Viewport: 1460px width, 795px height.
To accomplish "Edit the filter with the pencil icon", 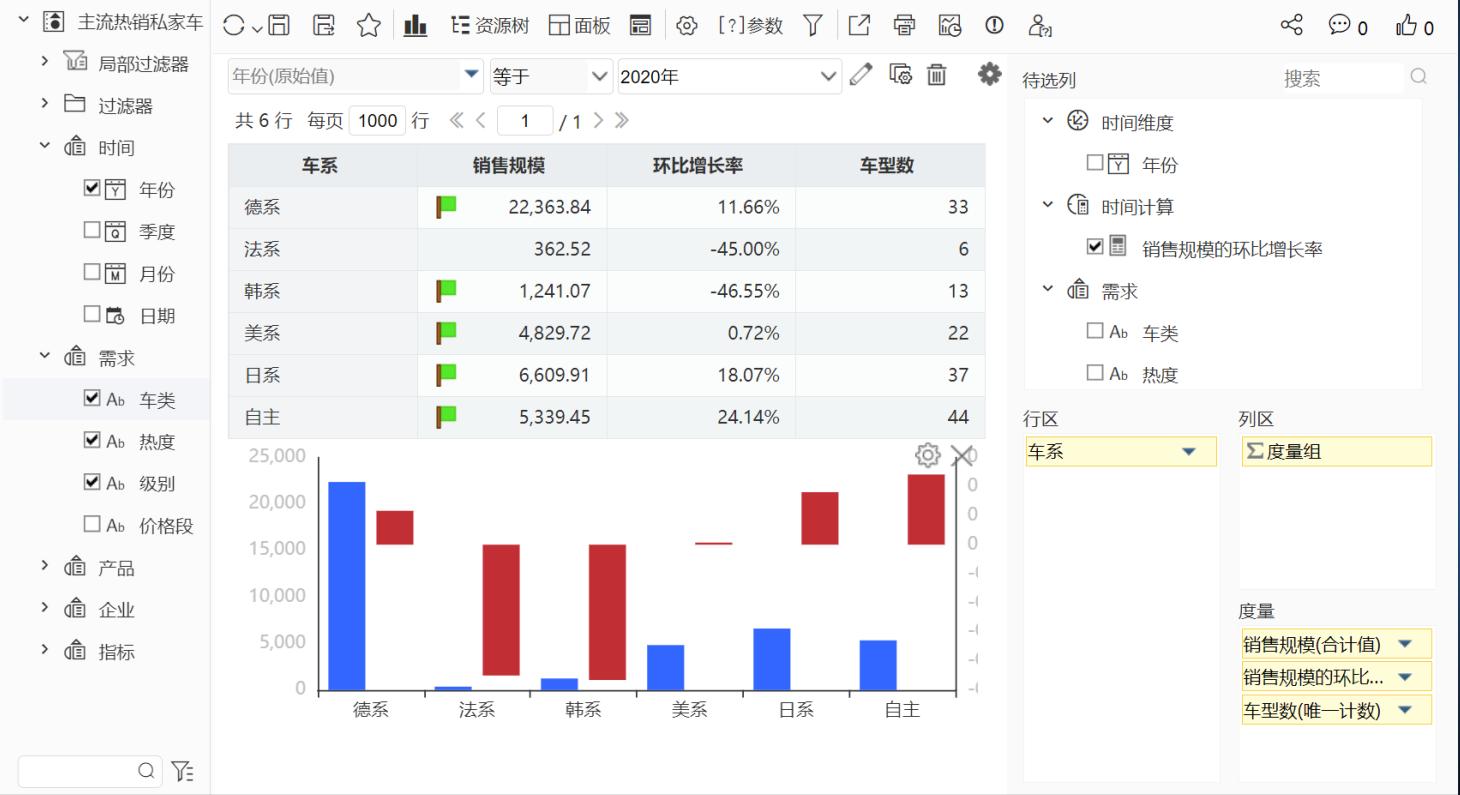I will tap(860, 75).
